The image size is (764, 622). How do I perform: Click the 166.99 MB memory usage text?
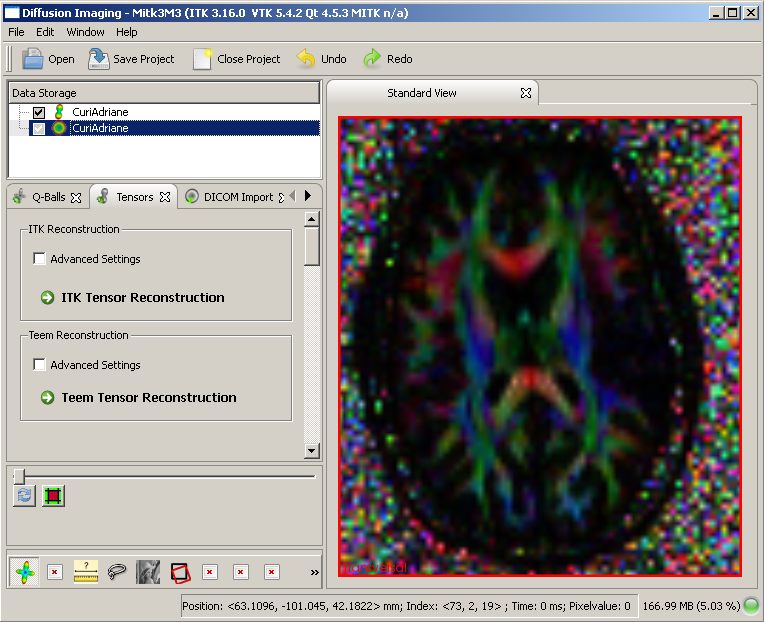coord(691,606)
